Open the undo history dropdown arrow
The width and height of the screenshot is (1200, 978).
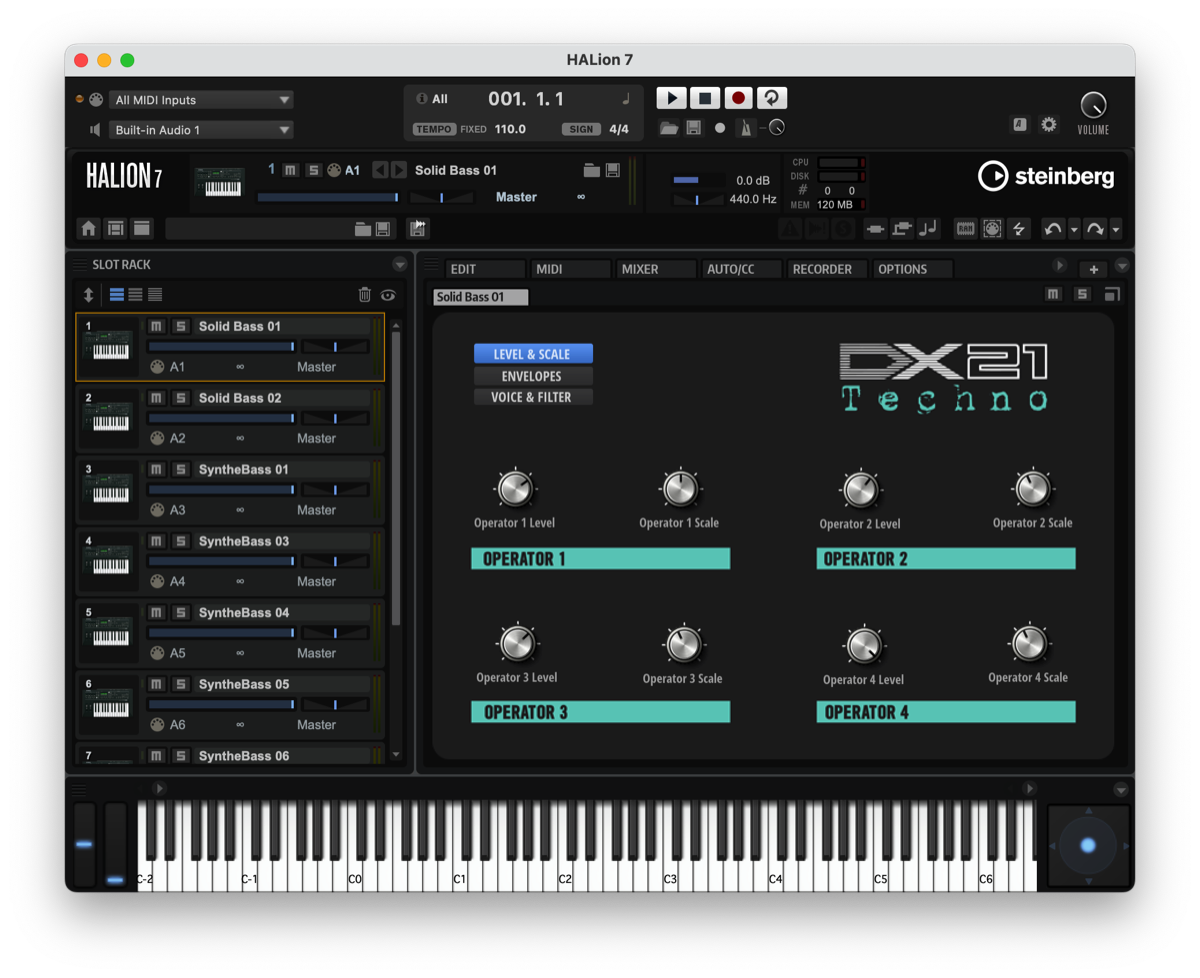tap(1074, 230)
